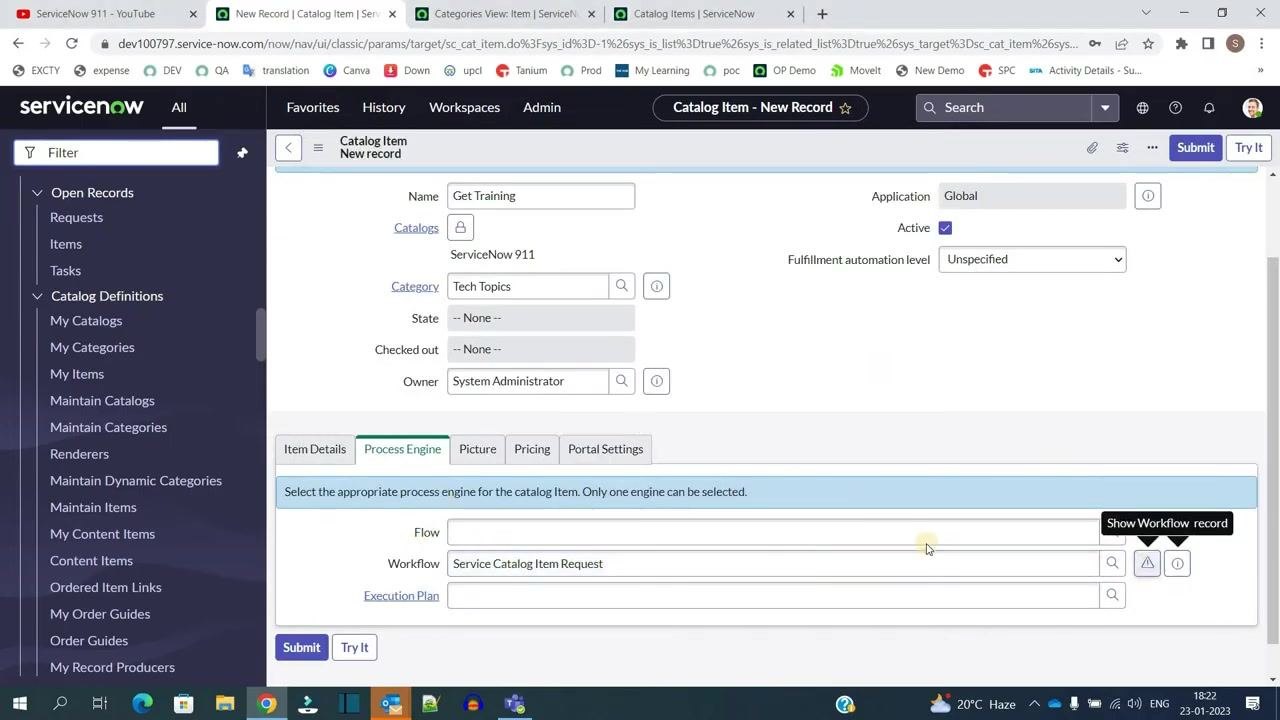Click the top Try It button
Viewport: 1280px width, 720px height.
[x=1249, y=147]
